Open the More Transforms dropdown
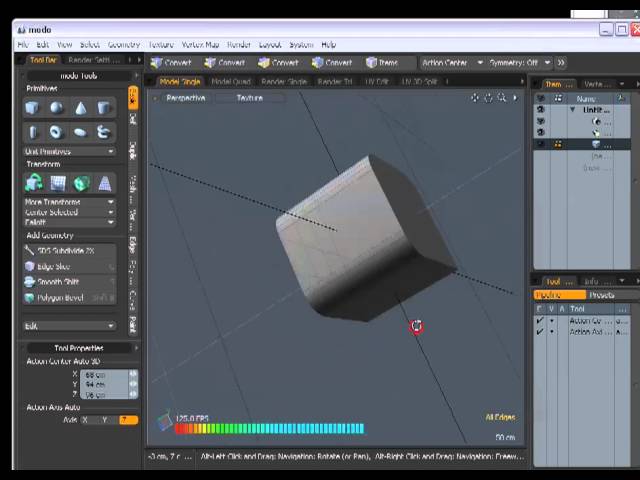 pyautogui.click(x=69, y=202)
